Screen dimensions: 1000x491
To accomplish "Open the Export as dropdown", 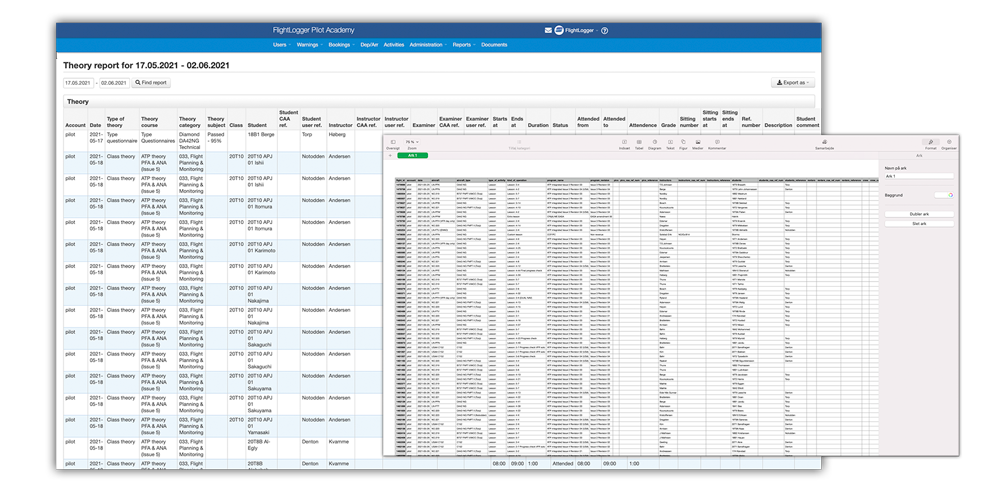I will pos(794,83).
